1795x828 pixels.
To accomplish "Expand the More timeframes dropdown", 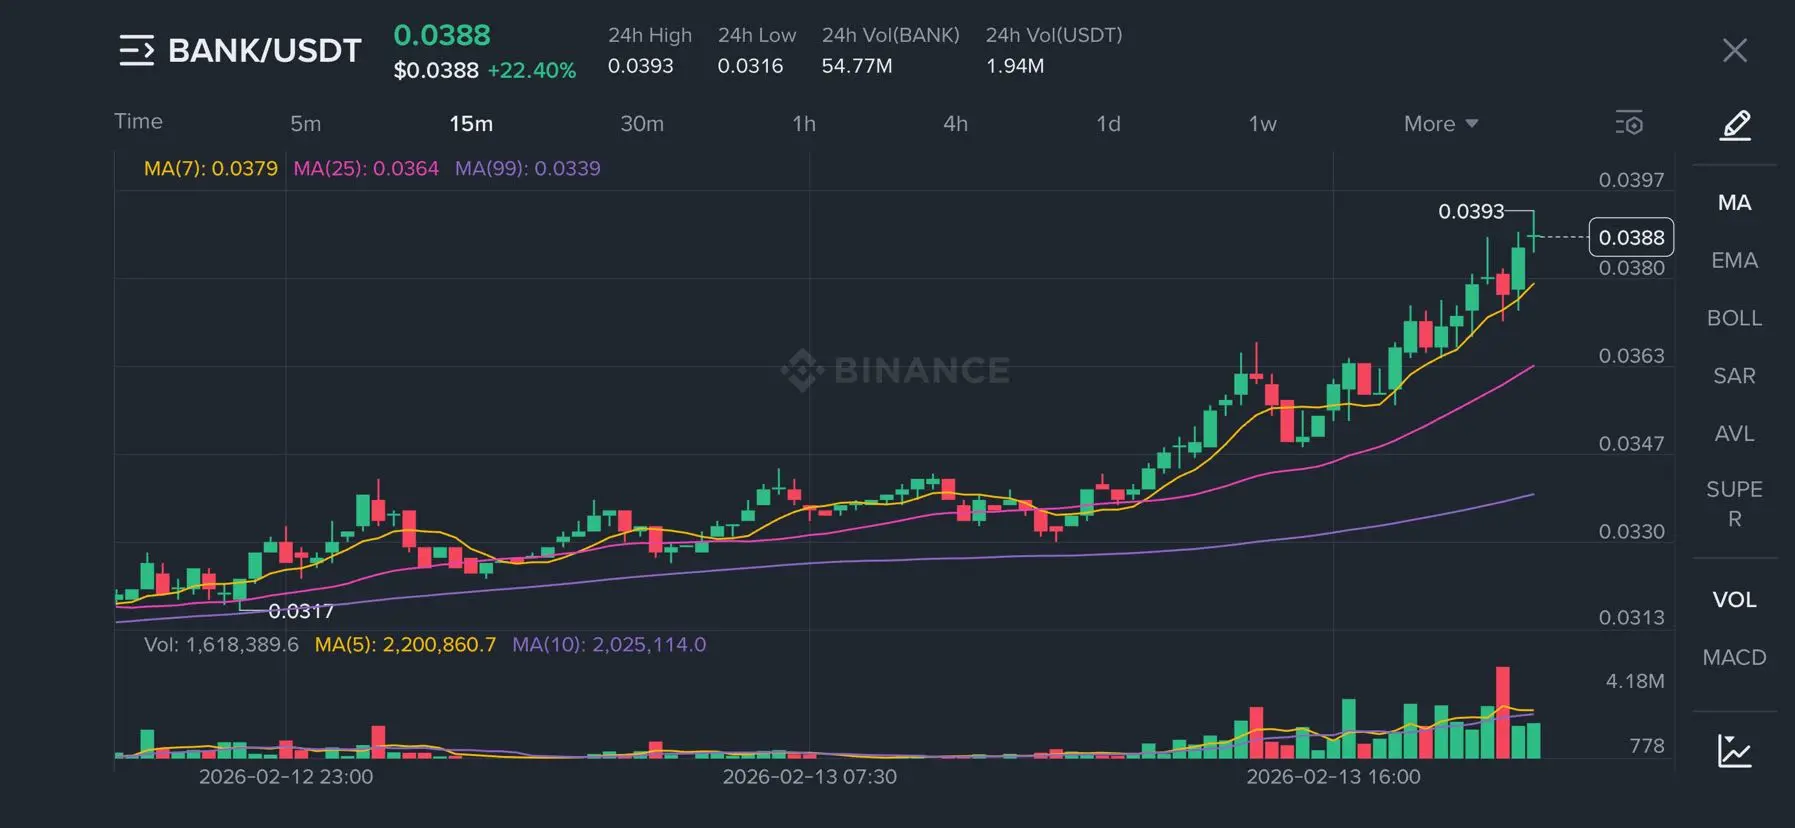I will click(1441, 124).
